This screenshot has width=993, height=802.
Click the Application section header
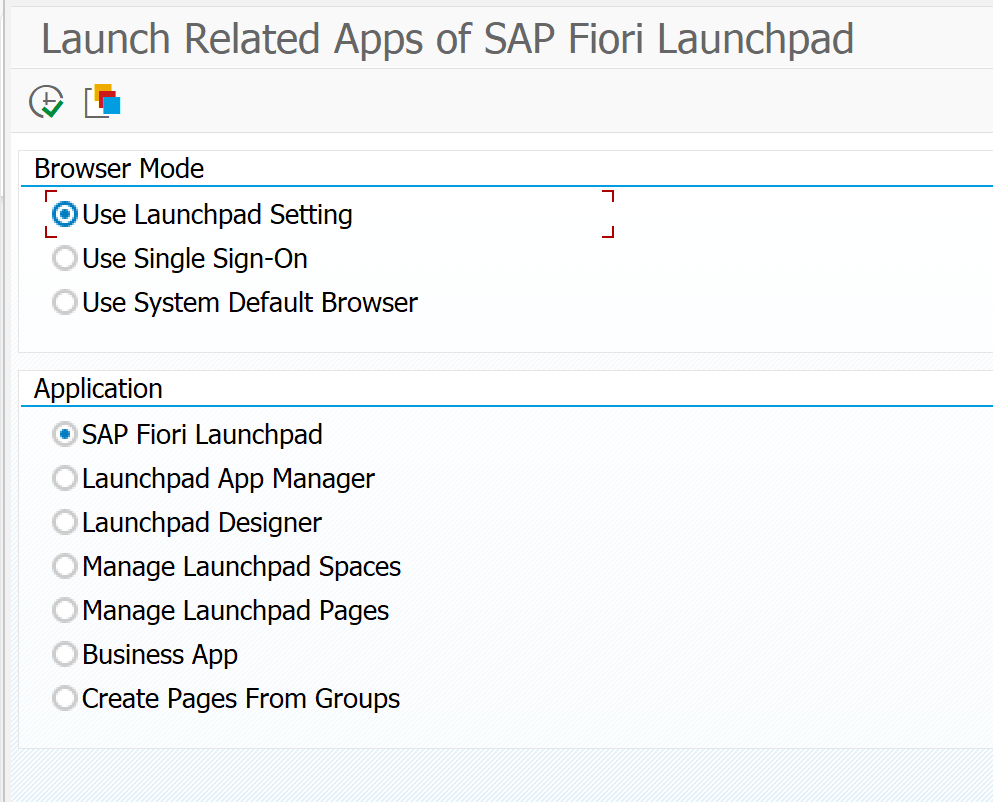(x=97, y=388)
